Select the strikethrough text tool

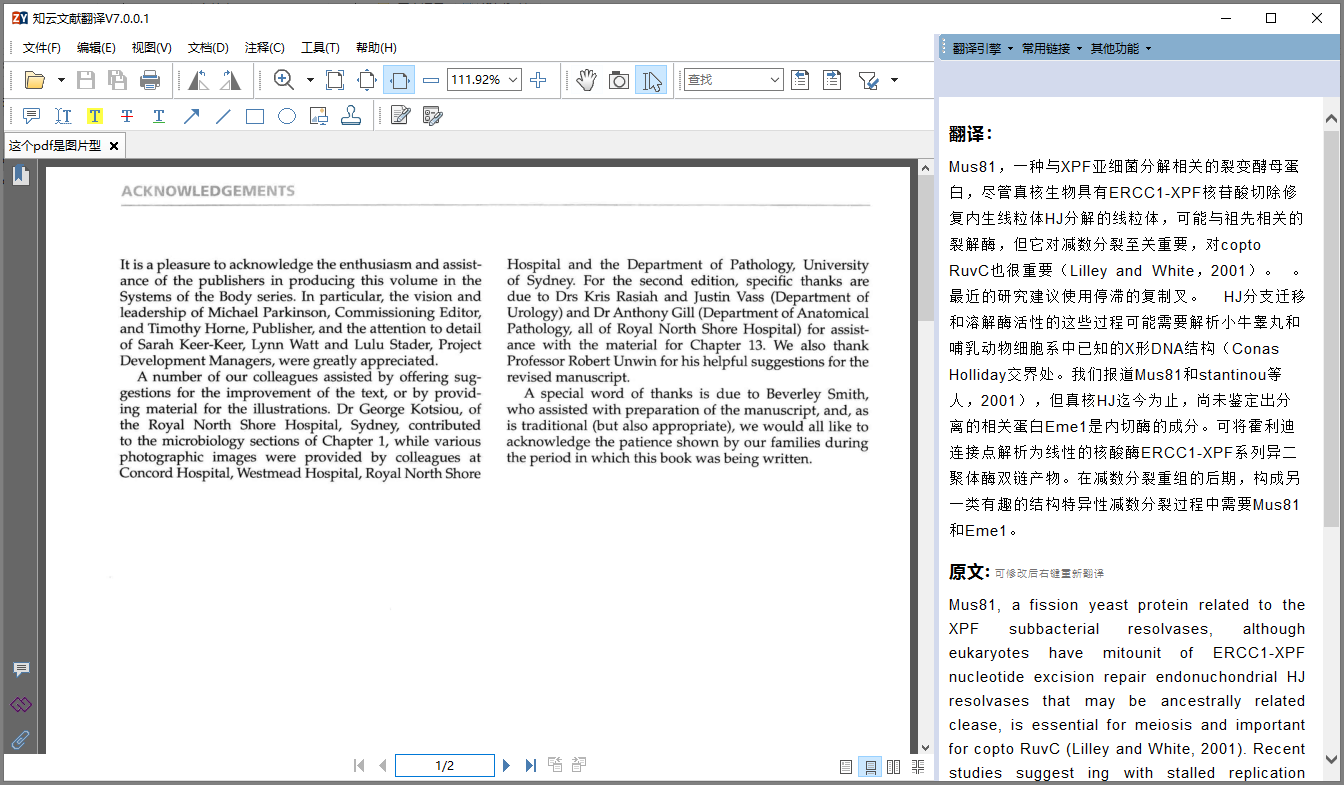(127, 116)
